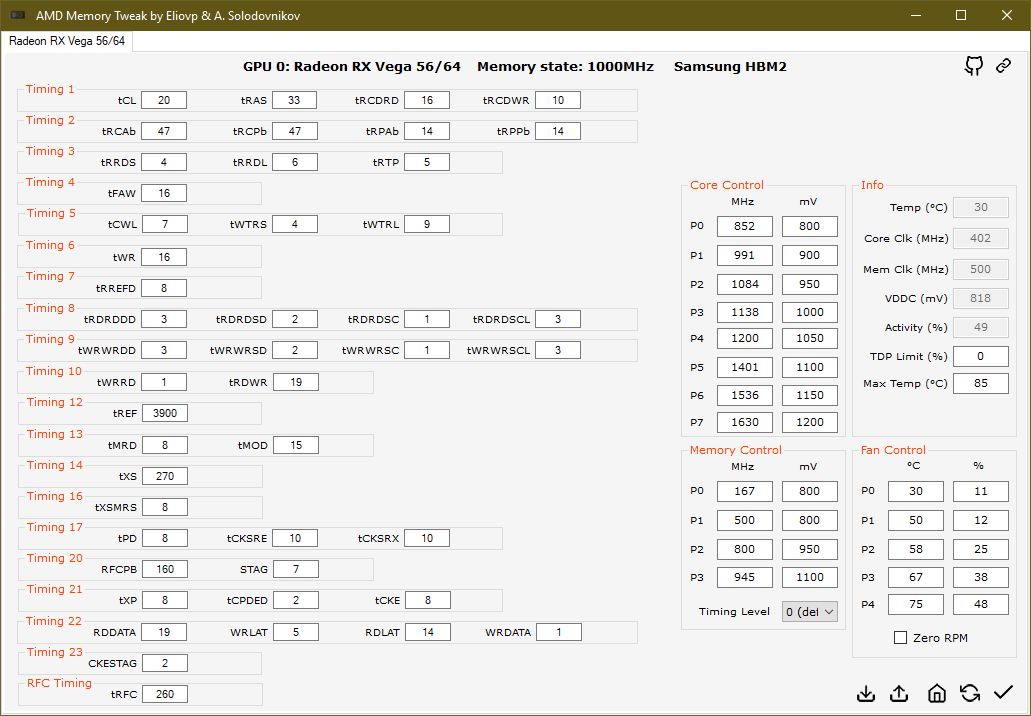
Task: Click the refresh arrows icon
Action: [x=970, y=693]
